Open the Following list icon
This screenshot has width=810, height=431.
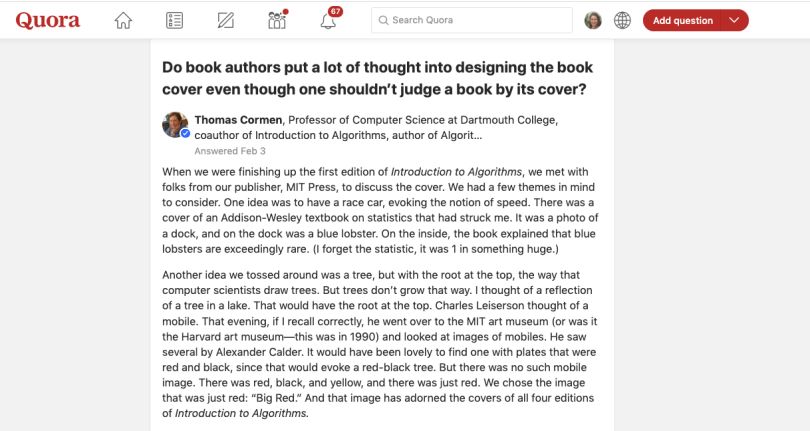click(x=175, y=21)
